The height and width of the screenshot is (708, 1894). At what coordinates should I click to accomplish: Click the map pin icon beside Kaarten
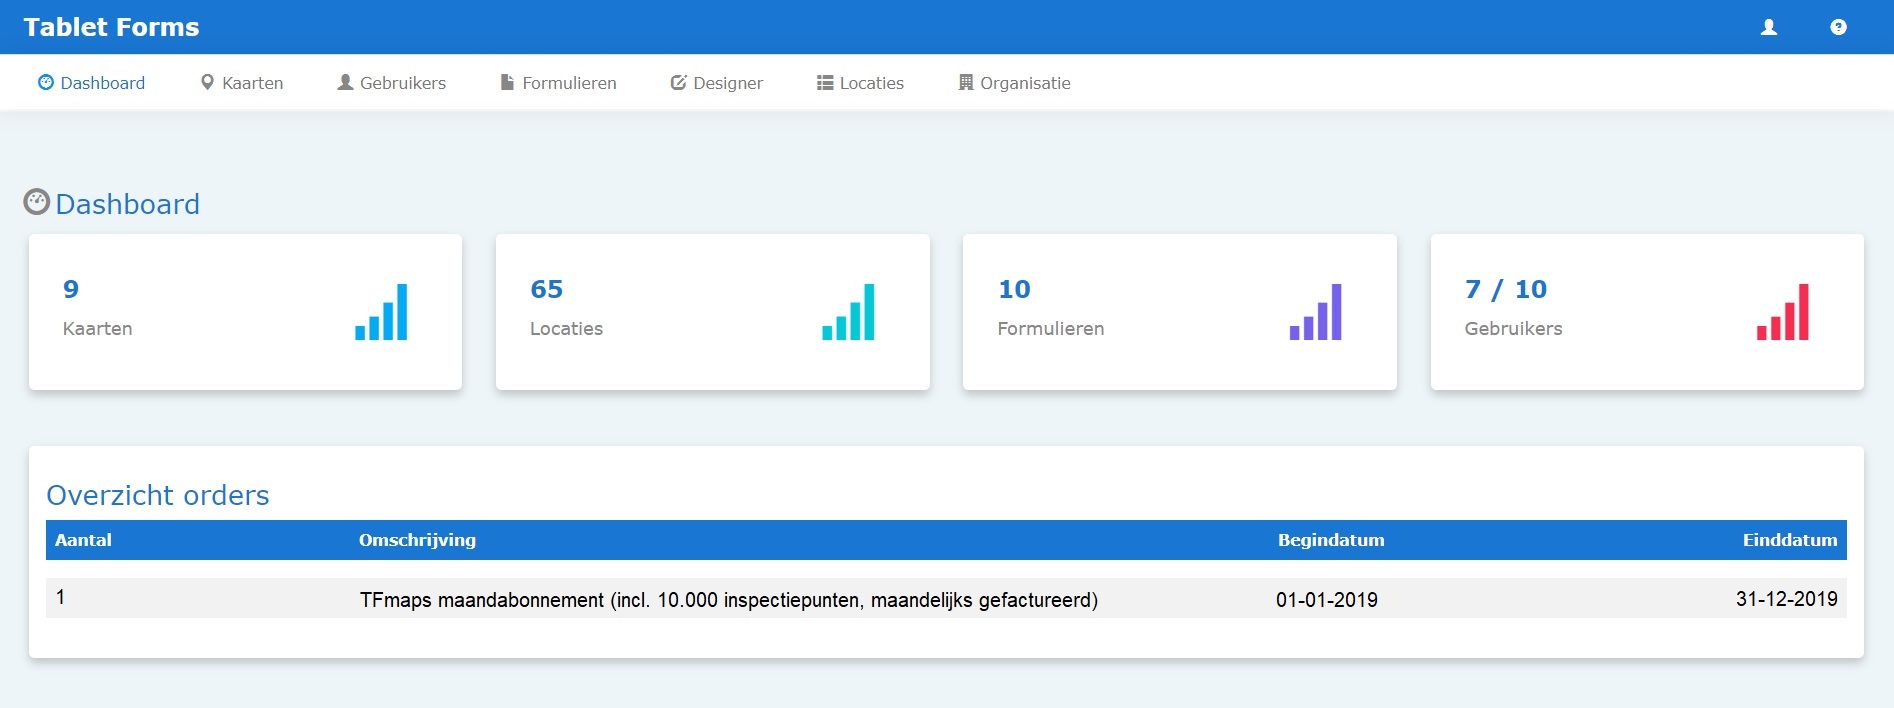coord(207,83)
